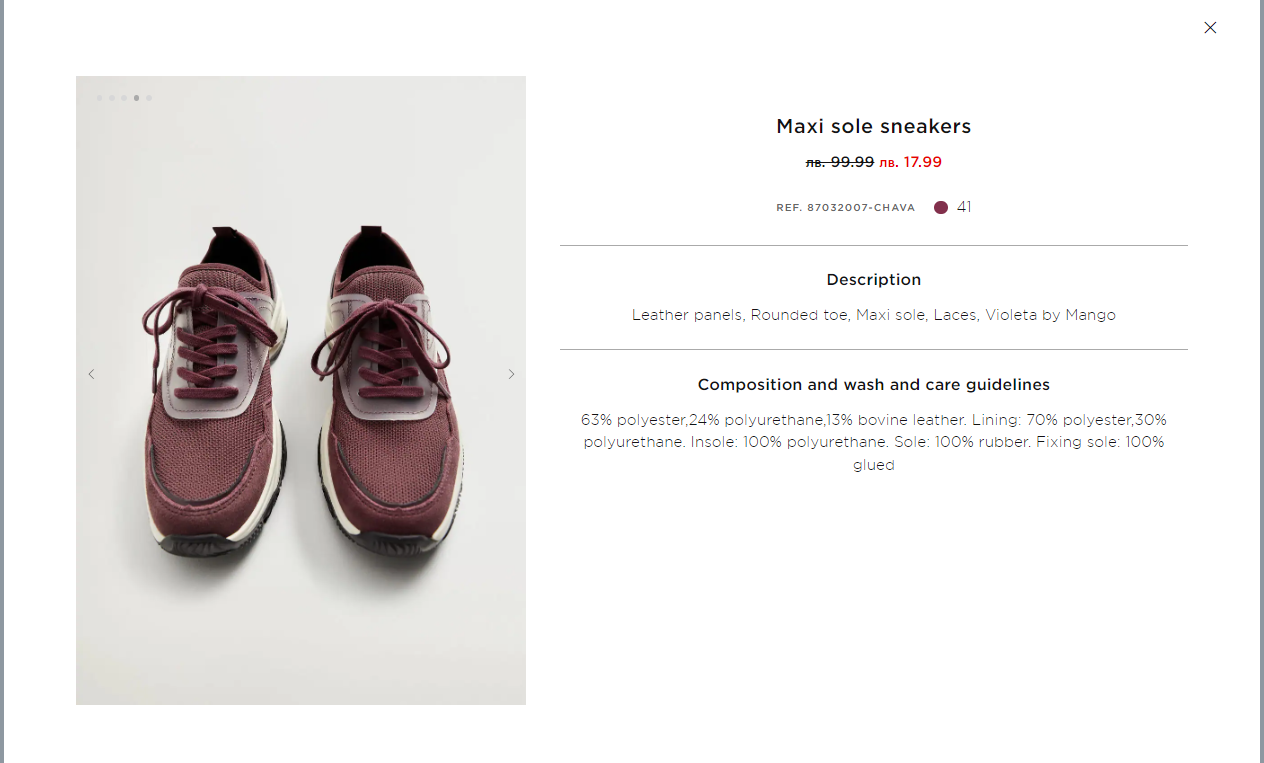Click the REF. 87032007-CHAVA reference code

pos(845,208)
